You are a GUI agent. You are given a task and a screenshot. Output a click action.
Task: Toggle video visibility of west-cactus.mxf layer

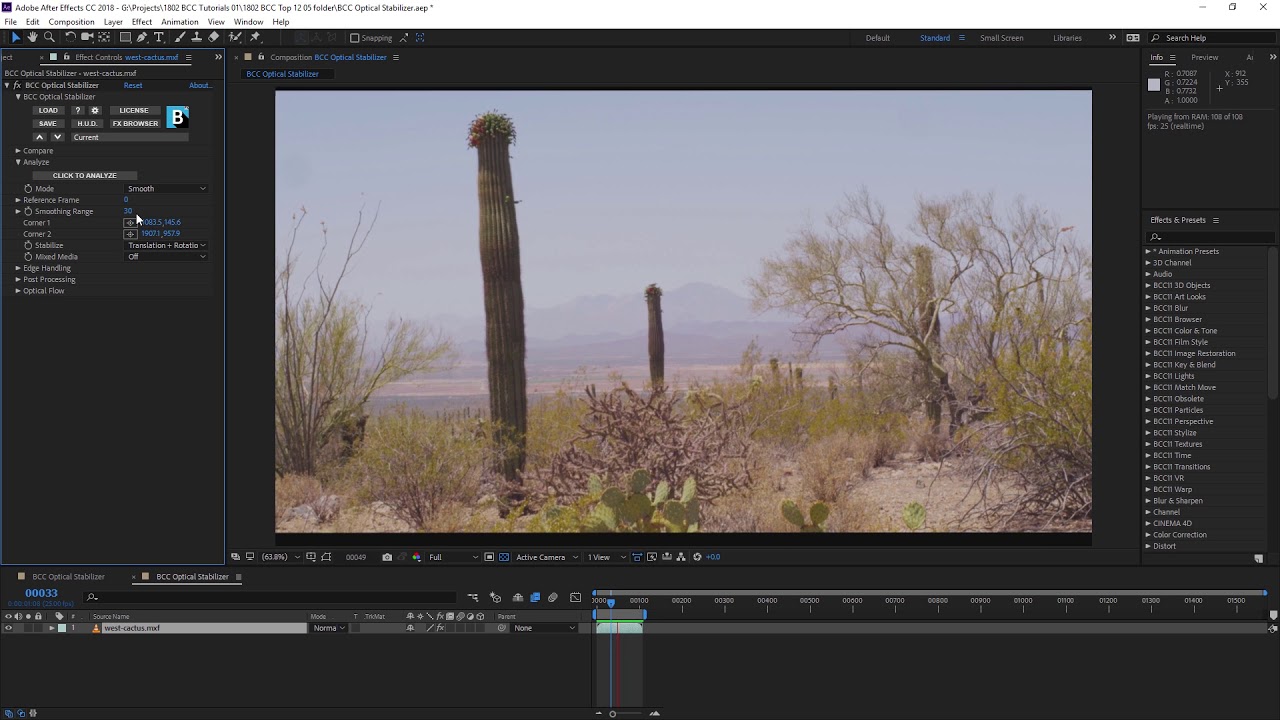(8, 628)
